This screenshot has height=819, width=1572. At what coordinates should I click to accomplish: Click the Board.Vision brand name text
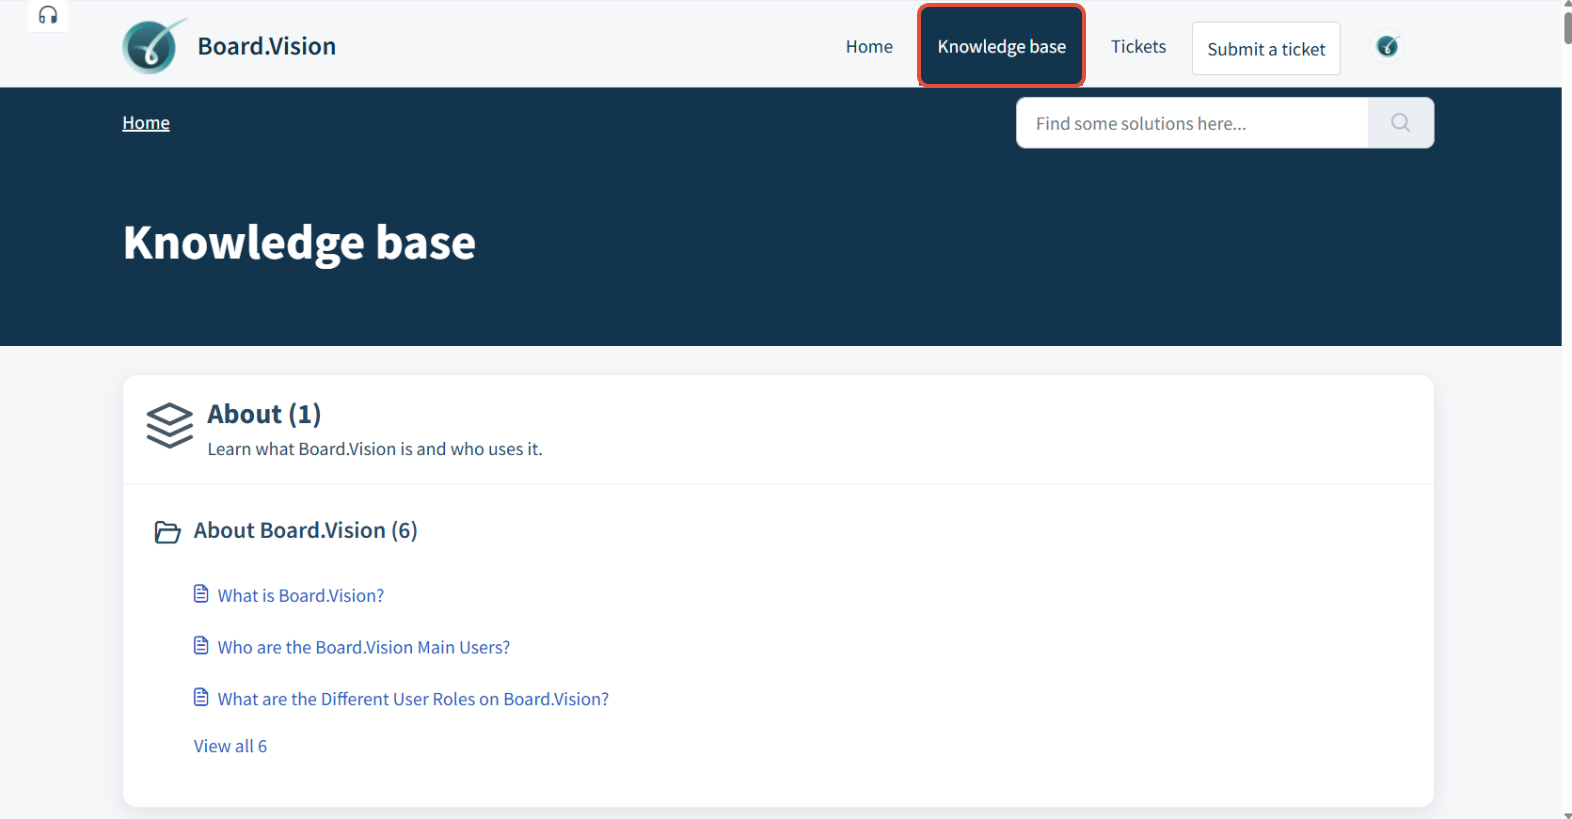click(x=267, y=46)
